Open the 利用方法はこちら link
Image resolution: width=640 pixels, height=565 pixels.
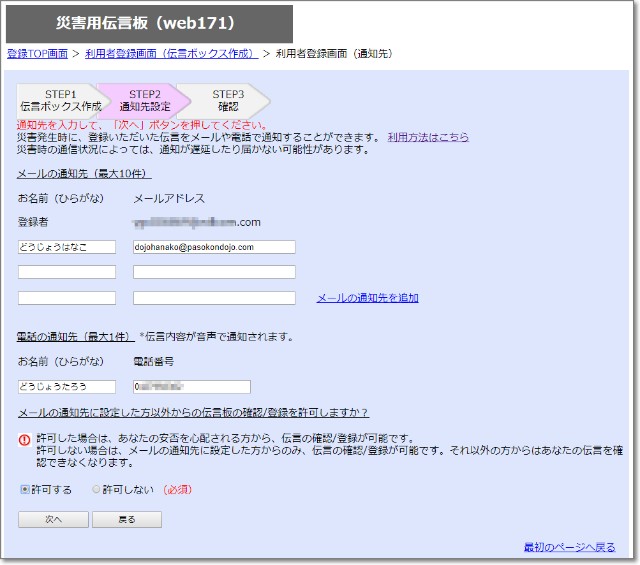(x=428, y=137)
